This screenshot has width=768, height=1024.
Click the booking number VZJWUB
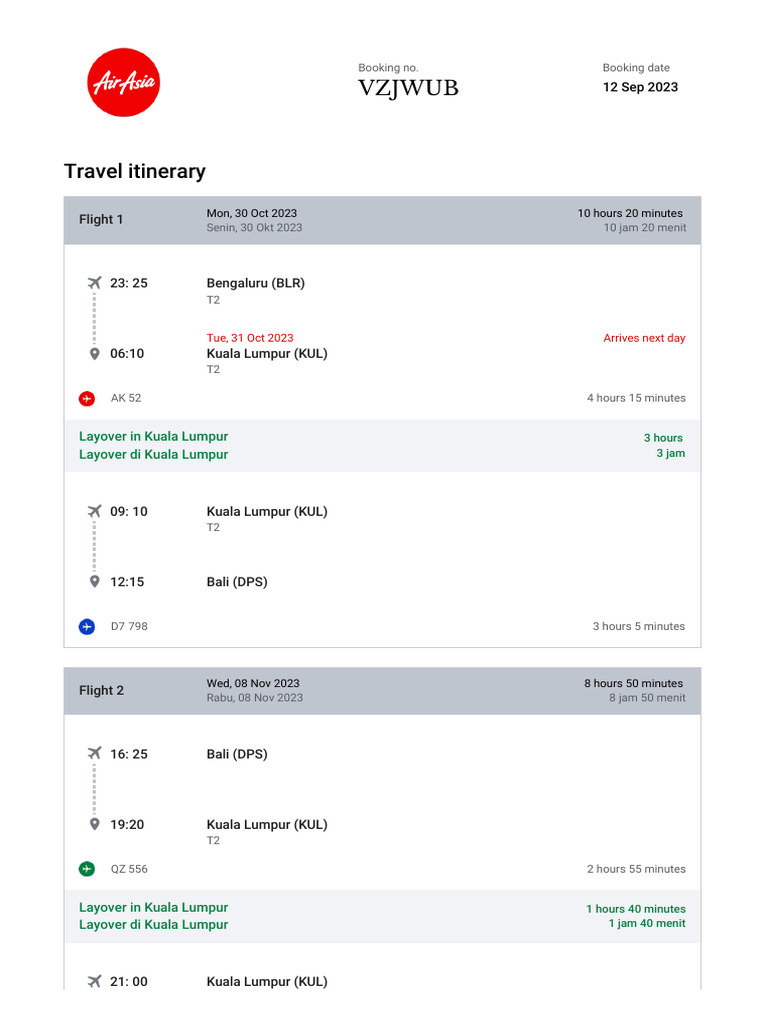pos(408,88)
